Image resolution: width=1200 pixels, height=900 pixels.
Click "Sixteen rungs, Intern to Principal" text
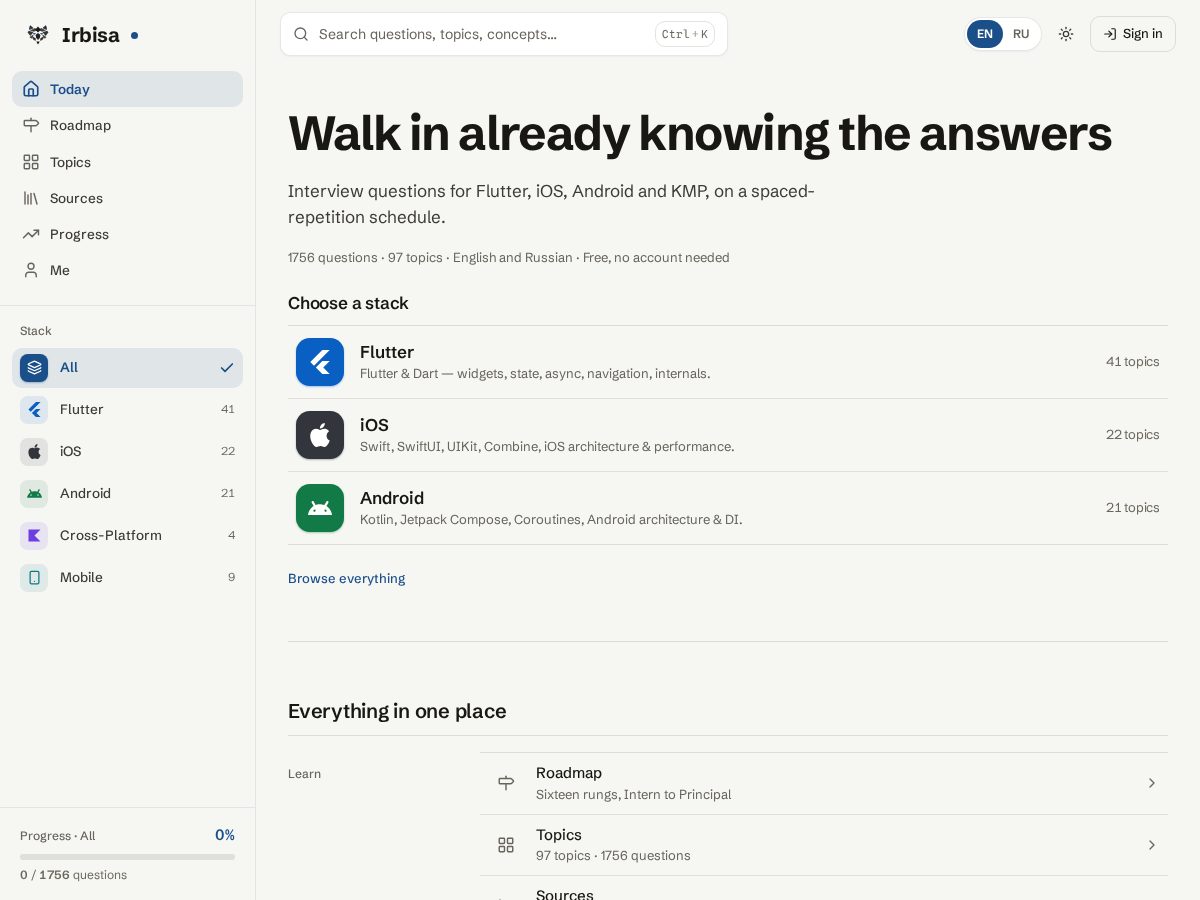(x=633, y=795)
